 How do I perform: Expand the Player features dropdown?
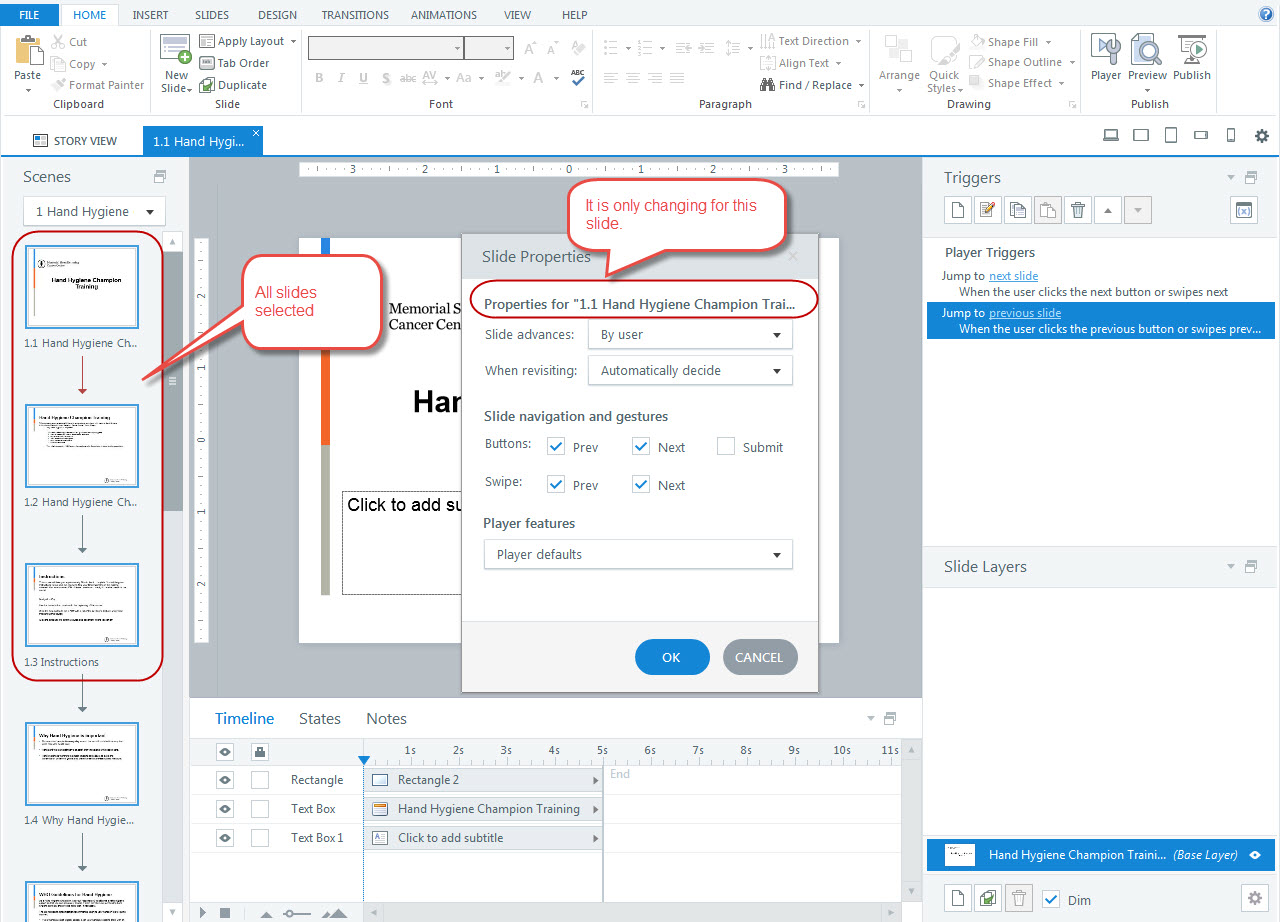637,554
